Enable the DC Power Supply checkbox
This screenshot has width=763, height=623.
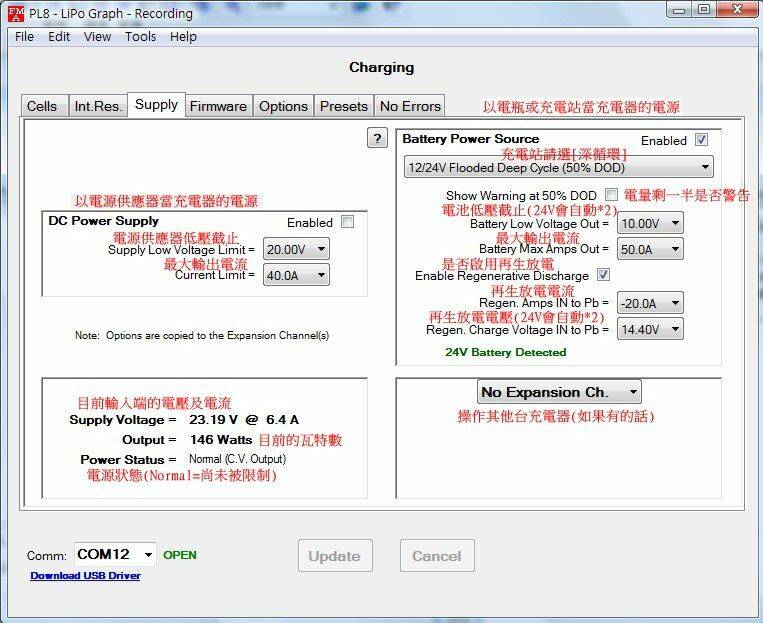[x=347, y=222]
